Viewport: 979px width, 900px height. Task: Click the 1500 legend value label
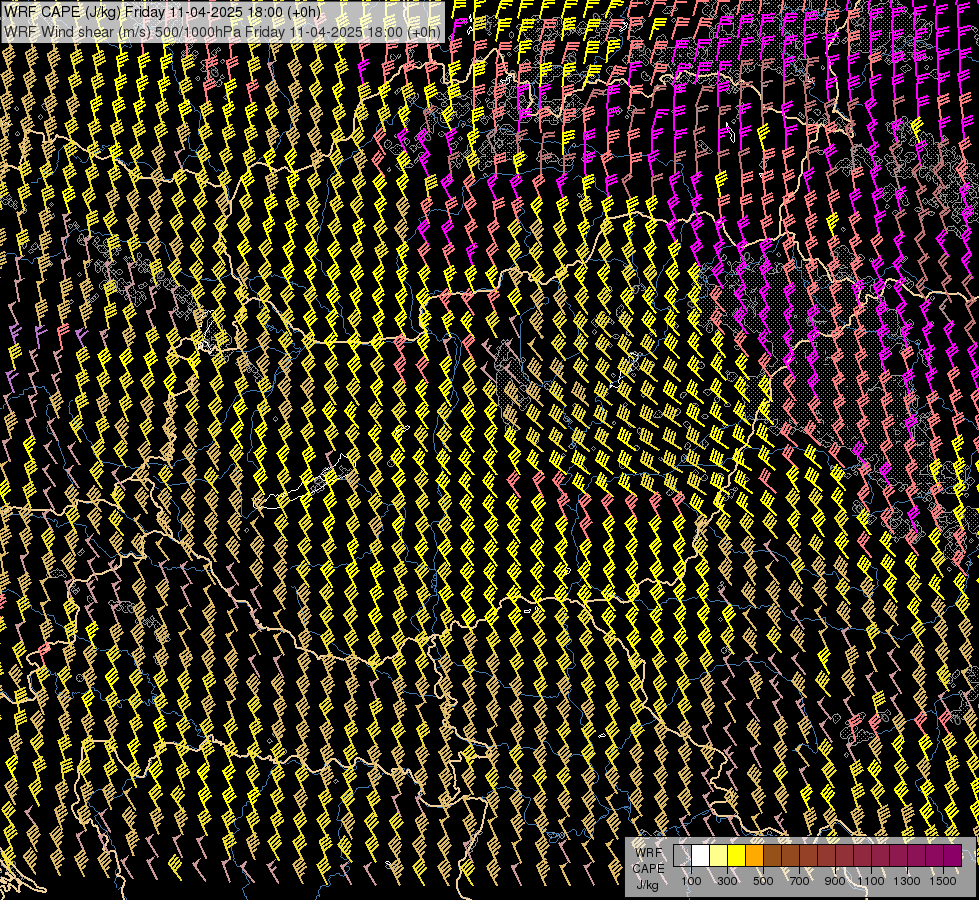point(943,881)
